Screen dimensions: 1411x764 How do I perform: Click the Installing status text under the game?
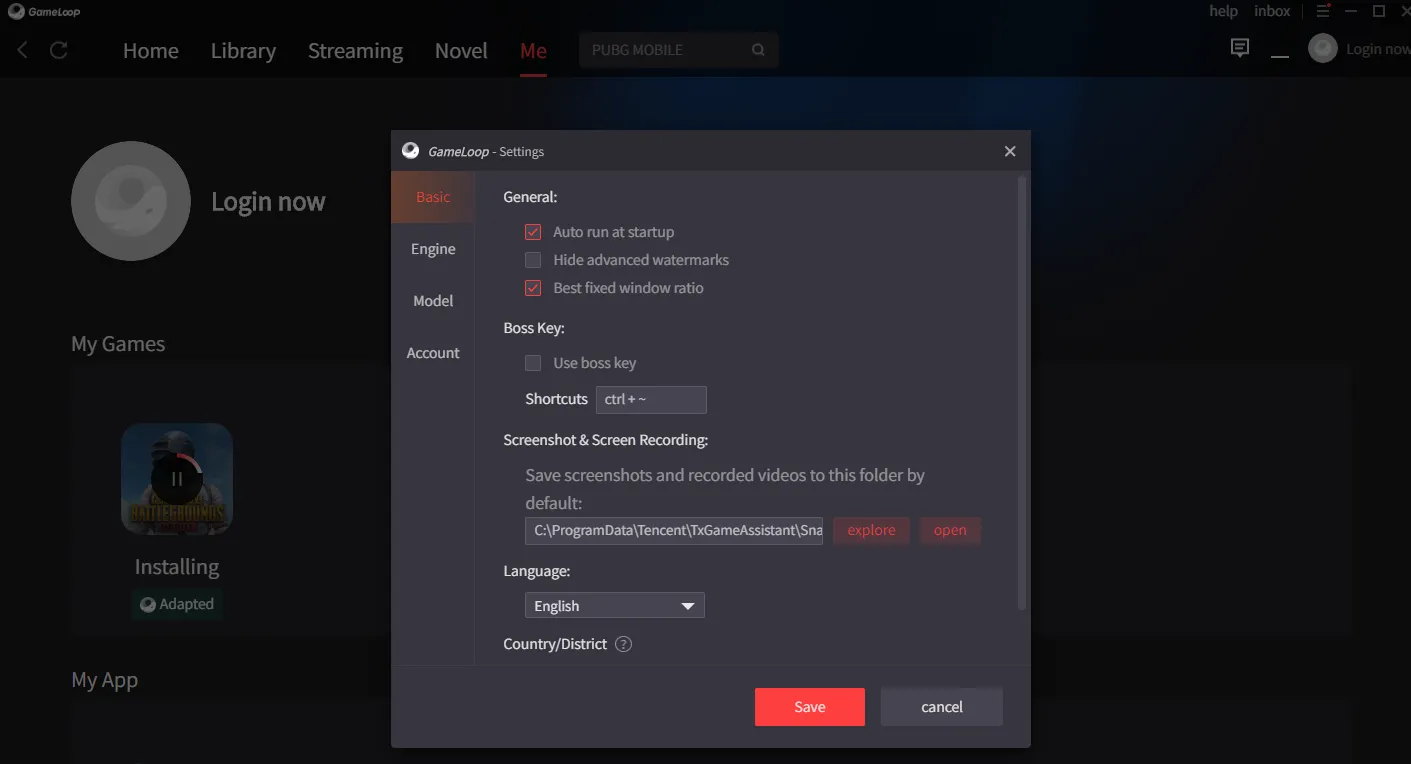[x=177, y=567]
